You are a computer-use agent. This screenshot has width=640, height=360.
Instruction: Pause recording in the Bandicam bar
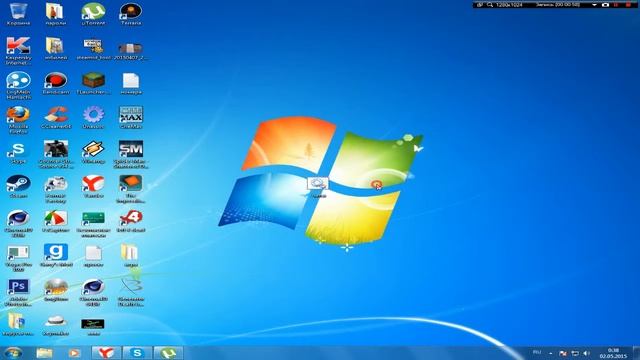(x=617, y=5)
